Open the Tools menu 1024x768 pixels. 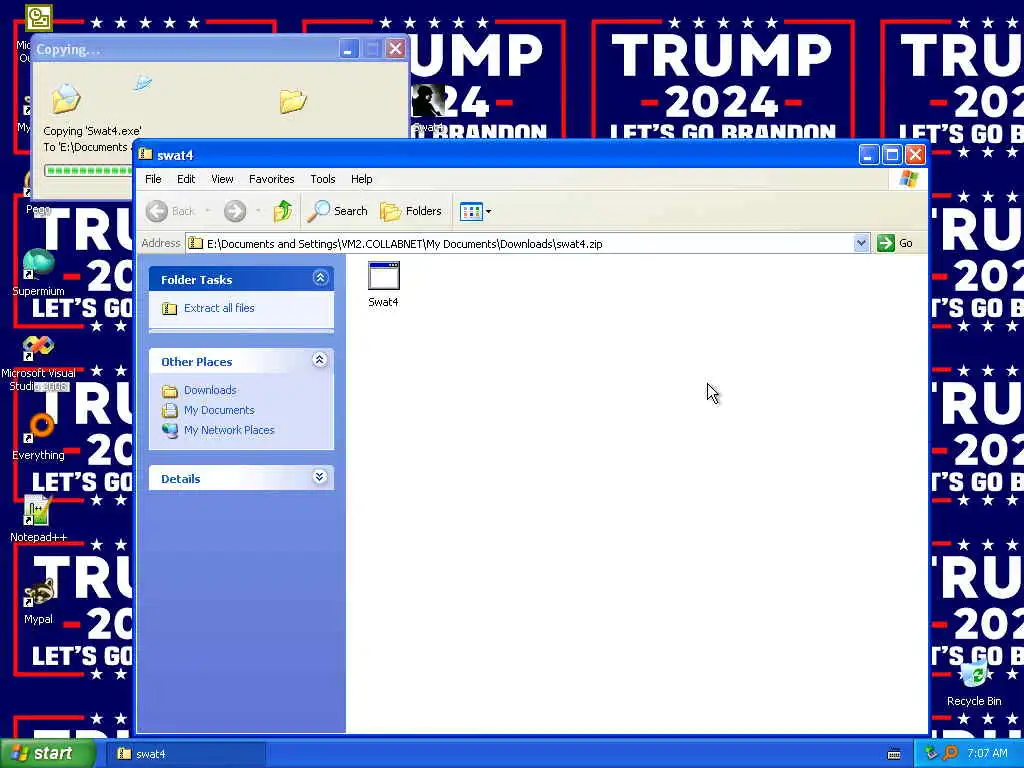click(323, 179)
